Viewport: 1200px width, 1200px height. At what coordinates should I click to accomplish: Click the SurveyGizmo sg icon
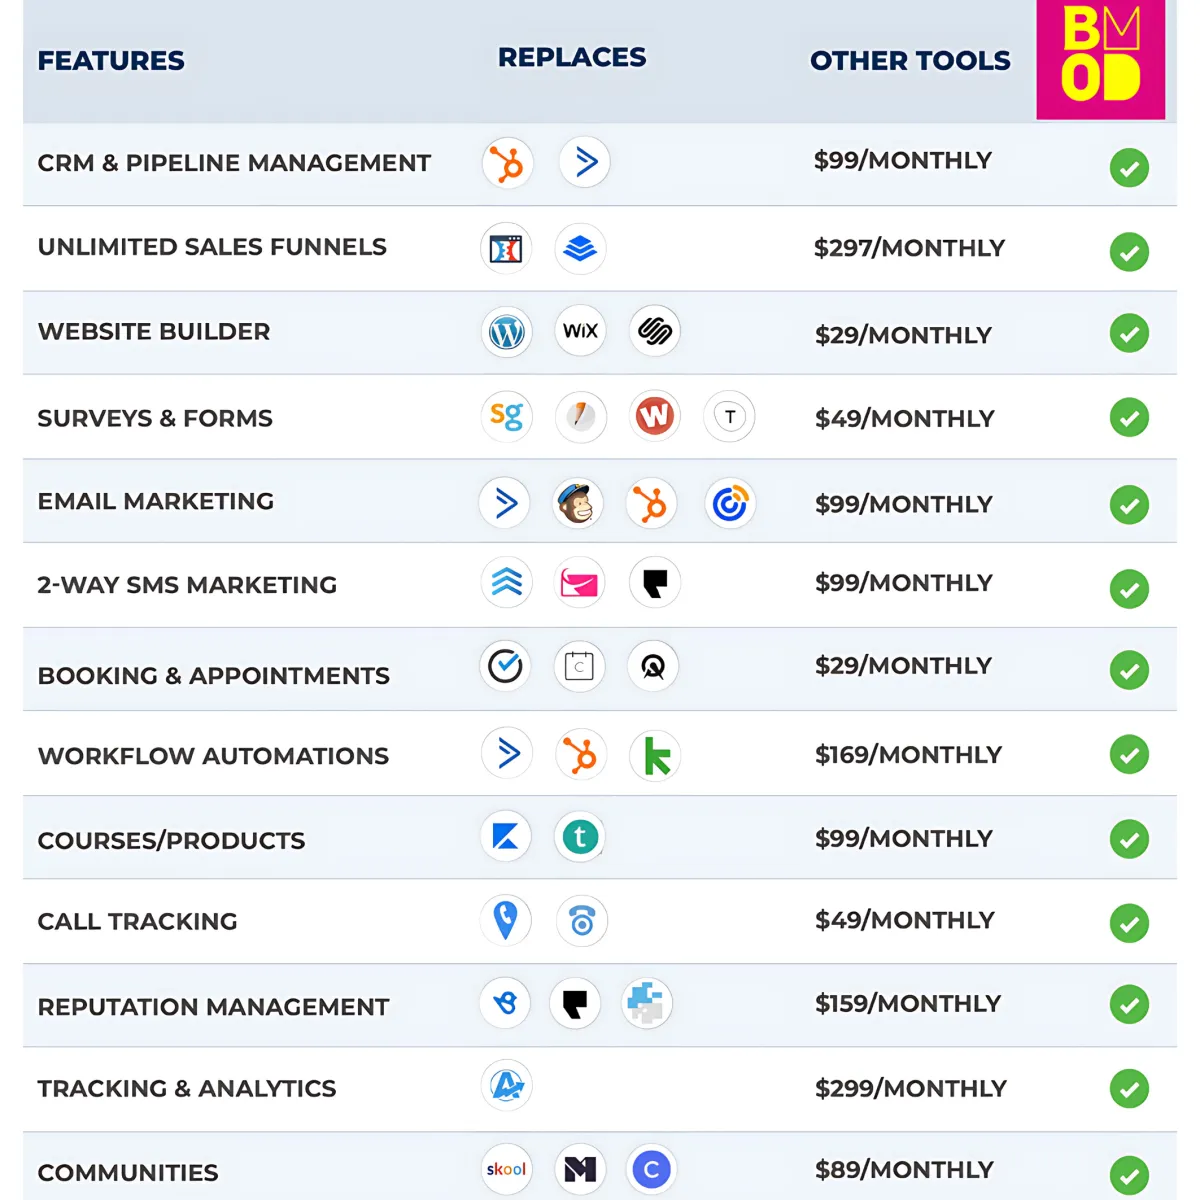click(506, 416)
